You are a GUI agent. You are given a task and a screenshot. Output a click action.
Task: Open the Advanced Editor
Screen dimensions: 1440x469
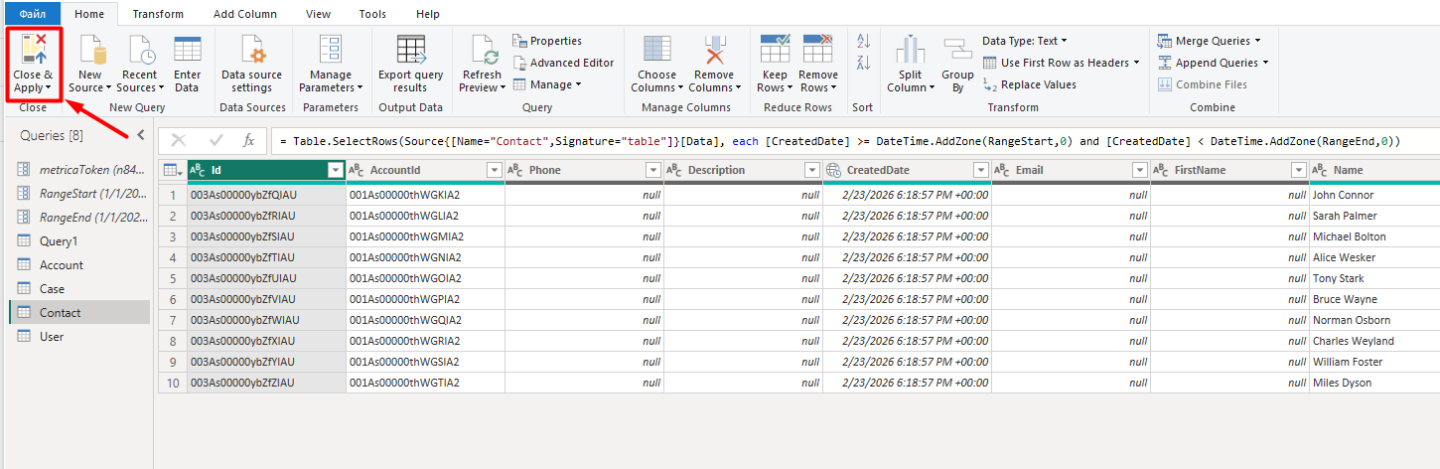click(x=563, y=63)
